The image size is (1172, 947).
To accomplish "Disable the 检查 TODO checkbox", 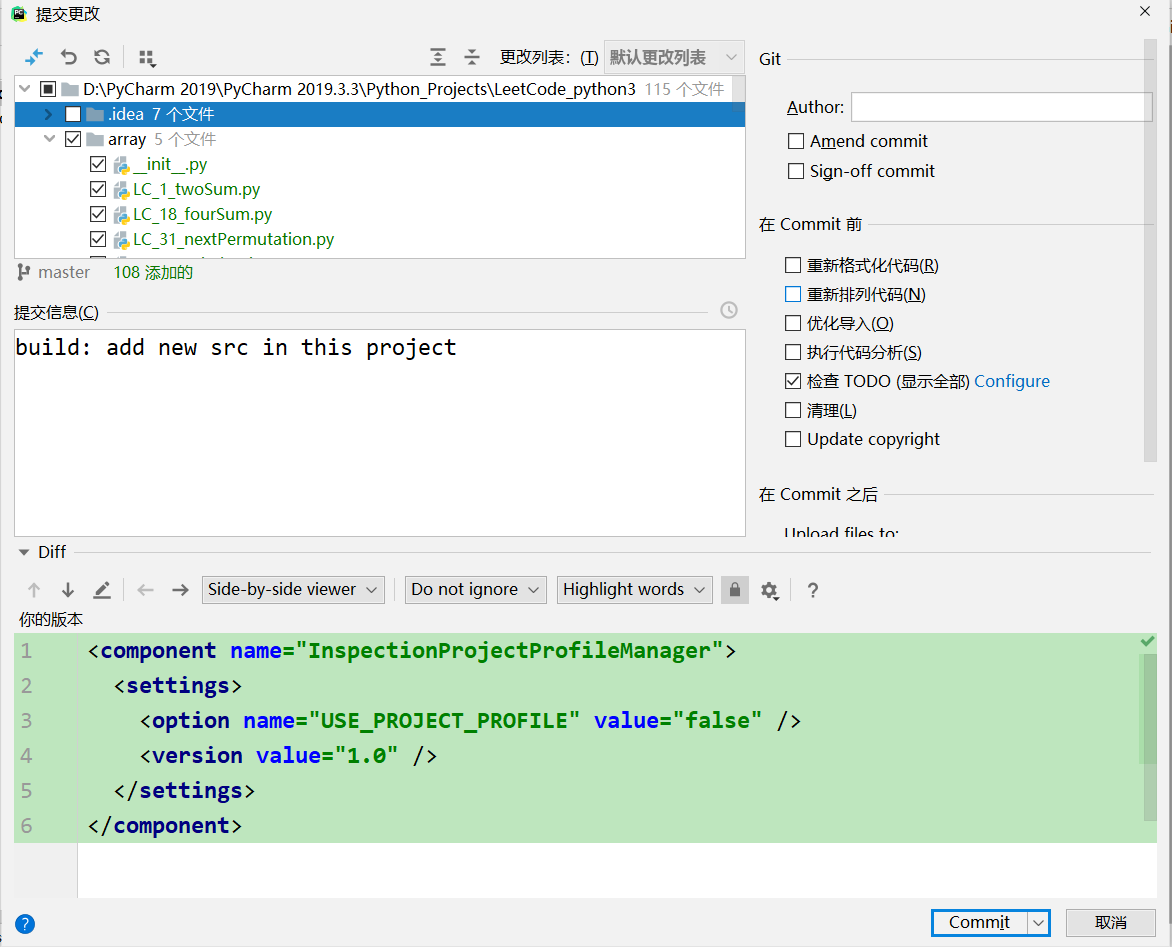I will (x=793, y=381).
